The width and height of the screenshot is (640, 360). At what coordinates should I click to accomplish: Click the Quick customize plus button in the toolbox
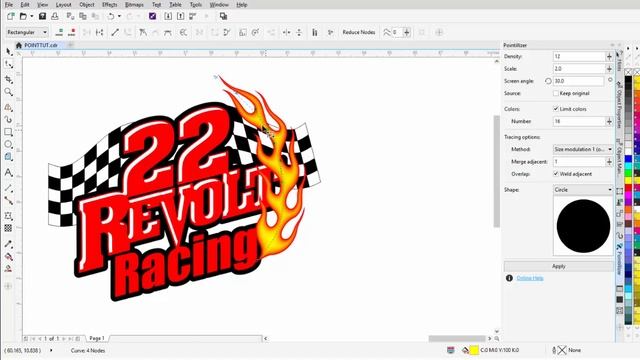click(8, 286)
